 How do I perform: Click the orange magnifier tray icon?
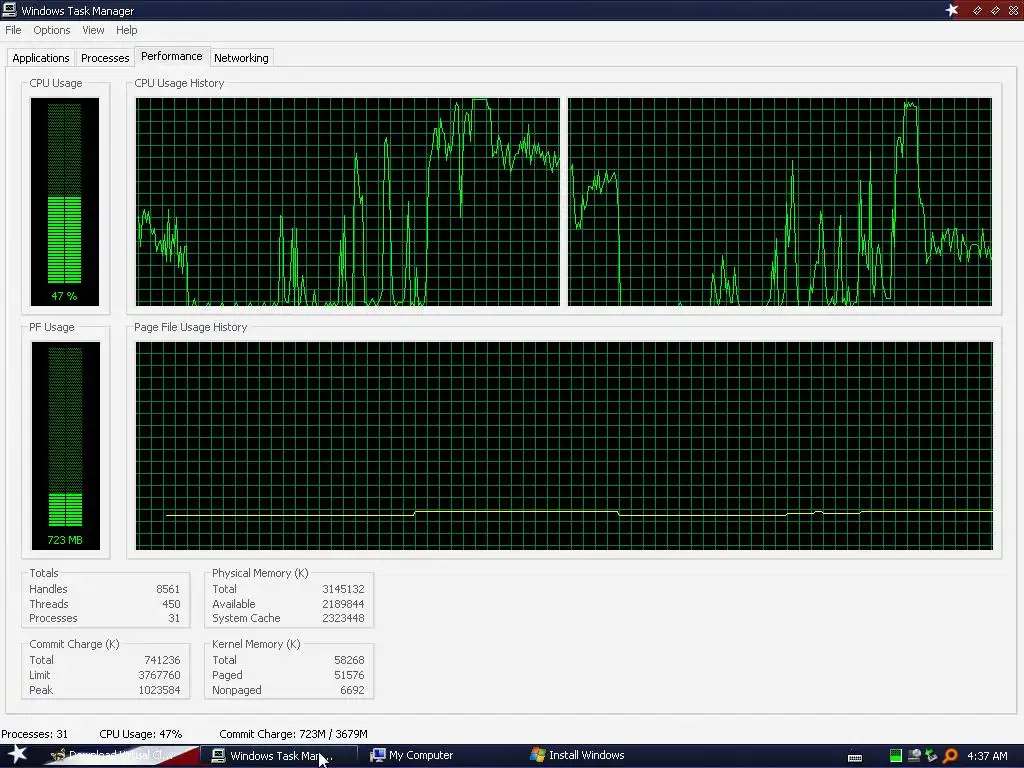950,756
